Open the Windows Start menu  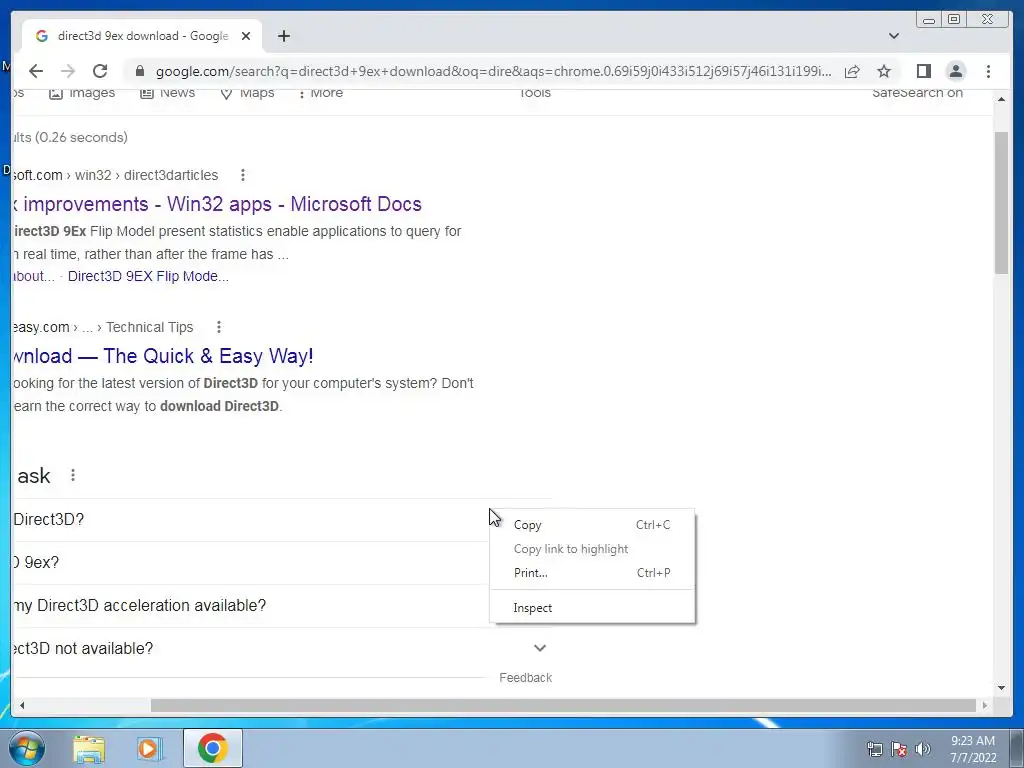[x=27, y=748]
